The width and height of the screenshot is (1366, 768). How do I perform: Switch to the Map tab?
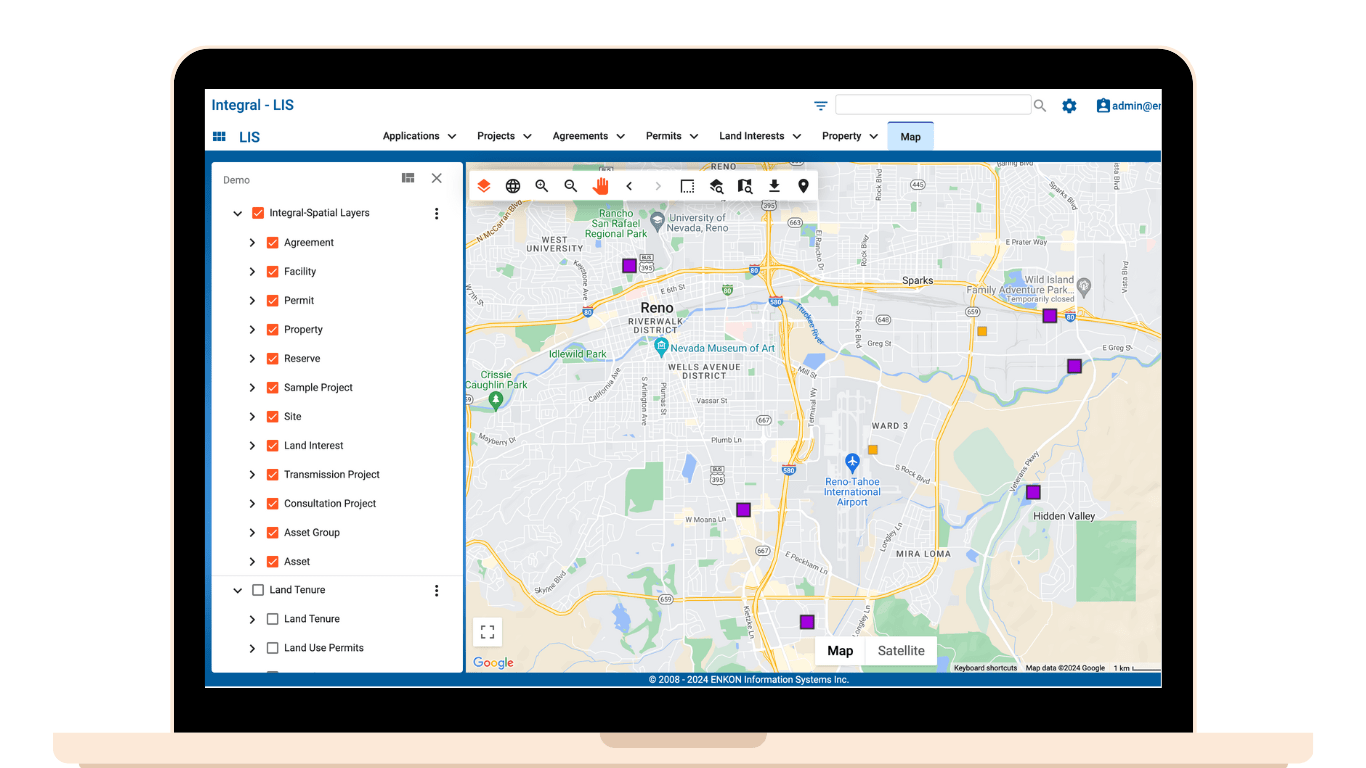(910, 136)
